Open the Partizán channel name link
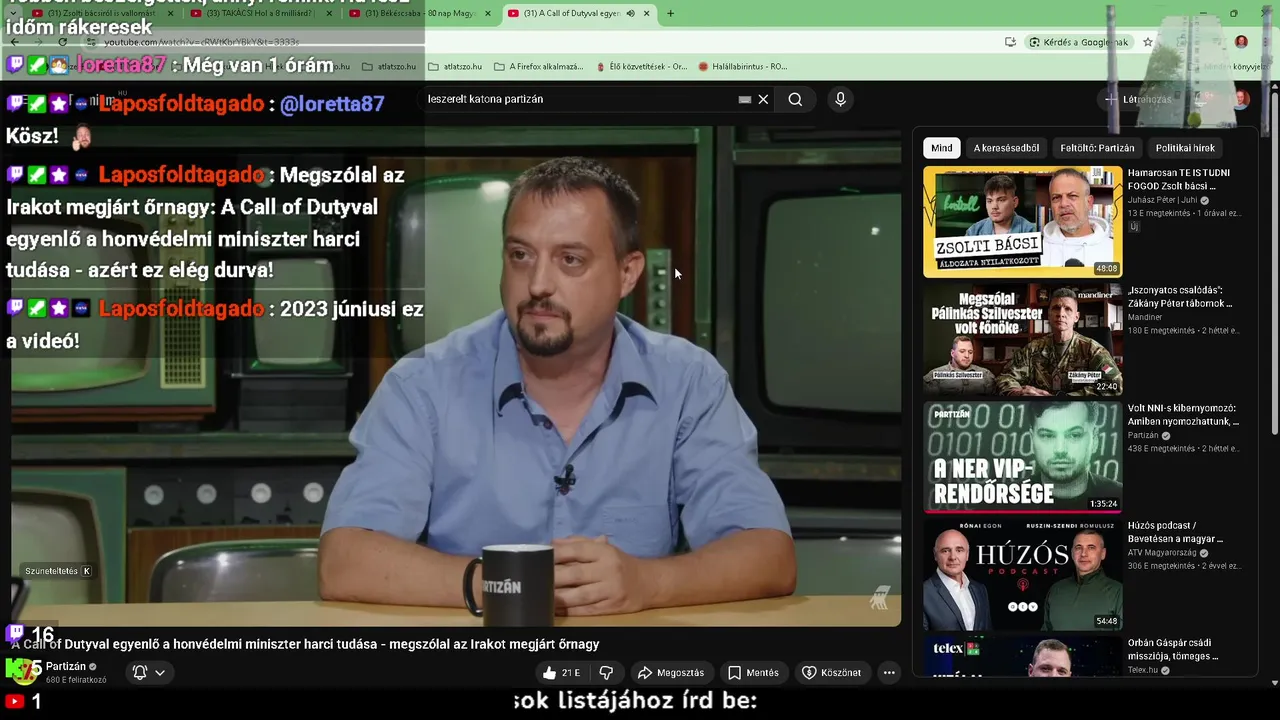The height and width of the screenshot is (720, 1280). 66,667
